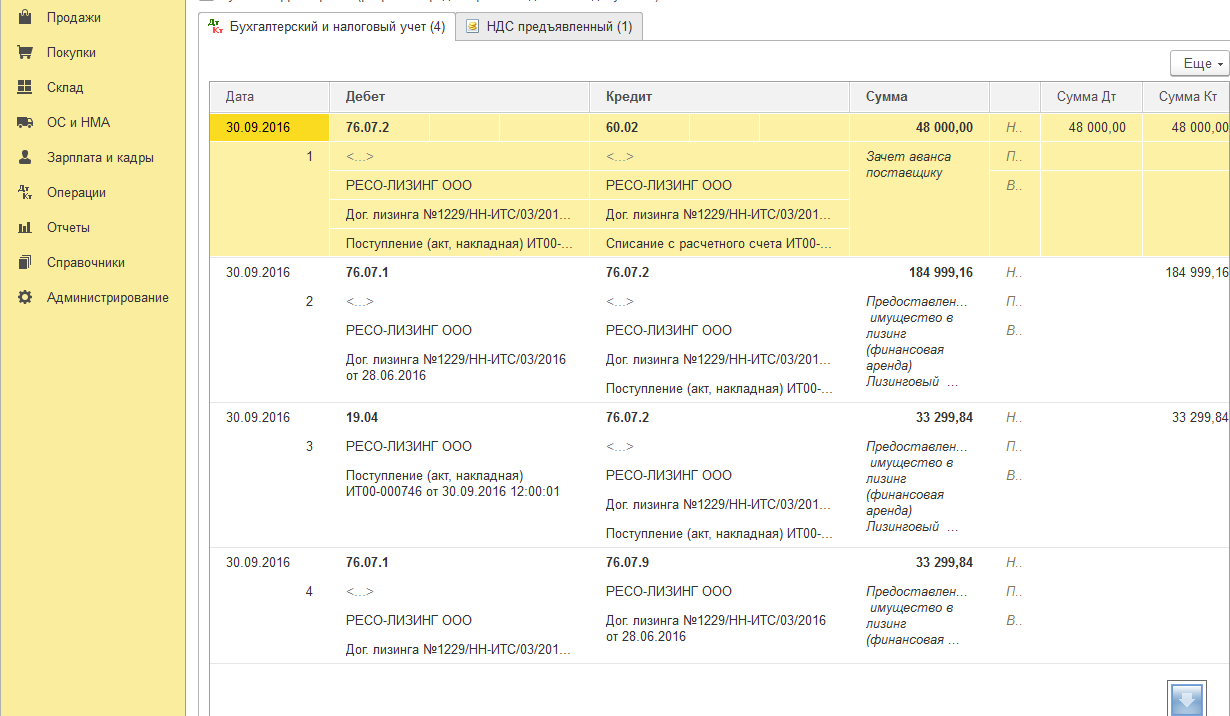Select row number 2 cell
The image size is (1230, 716).
tap(309, 301)
